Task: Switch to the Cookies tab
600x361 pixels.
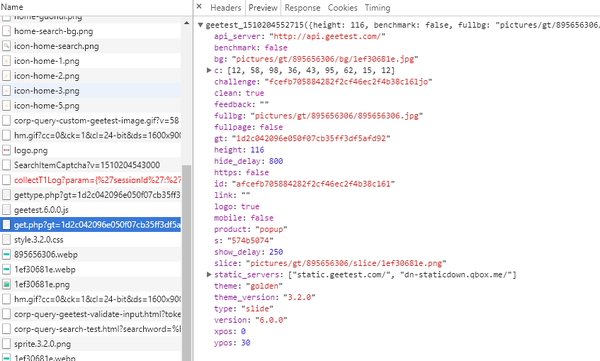Action: [342, 8]
